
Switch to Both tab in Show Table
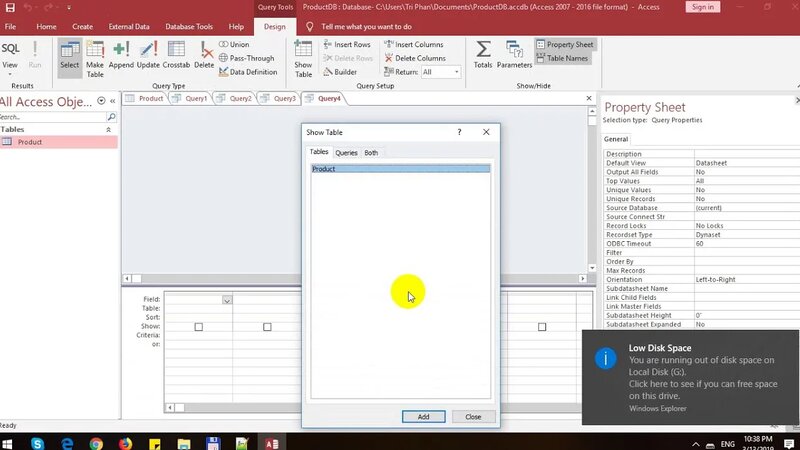coord(371,153)
